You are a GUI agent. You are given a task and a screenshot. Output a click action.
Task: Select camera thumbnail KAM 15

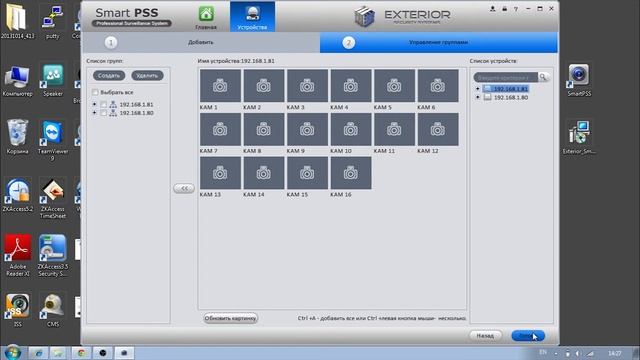(307, 173)
